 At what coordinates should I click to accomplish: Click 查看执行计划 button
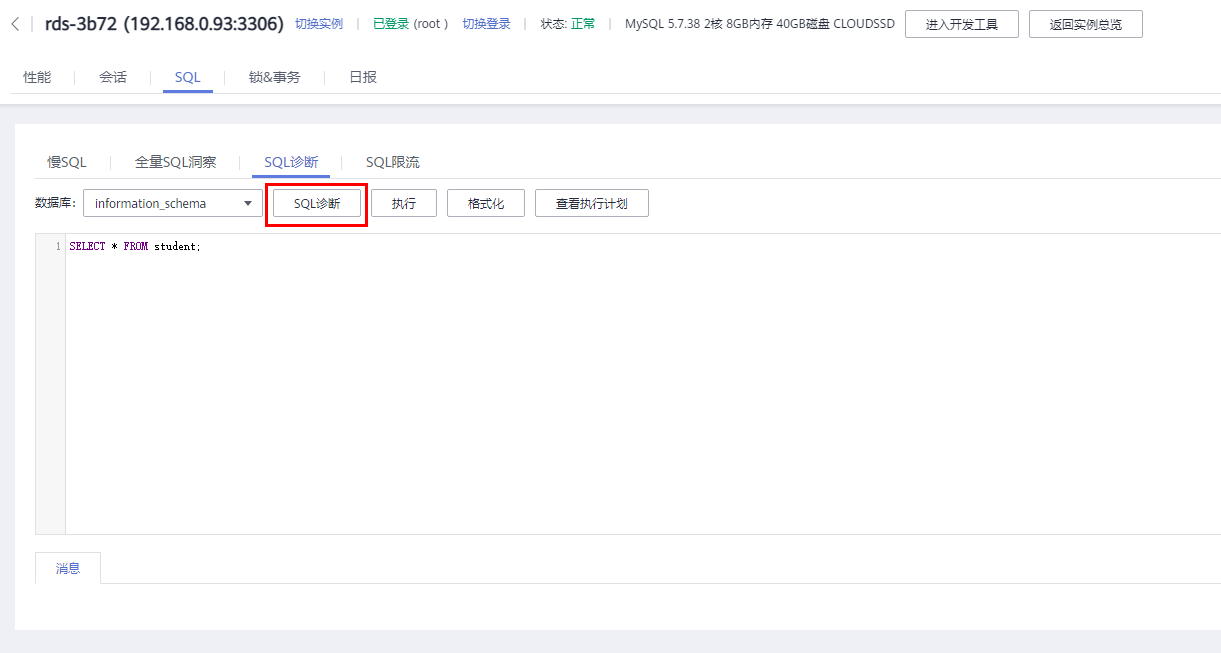point(591,203)
